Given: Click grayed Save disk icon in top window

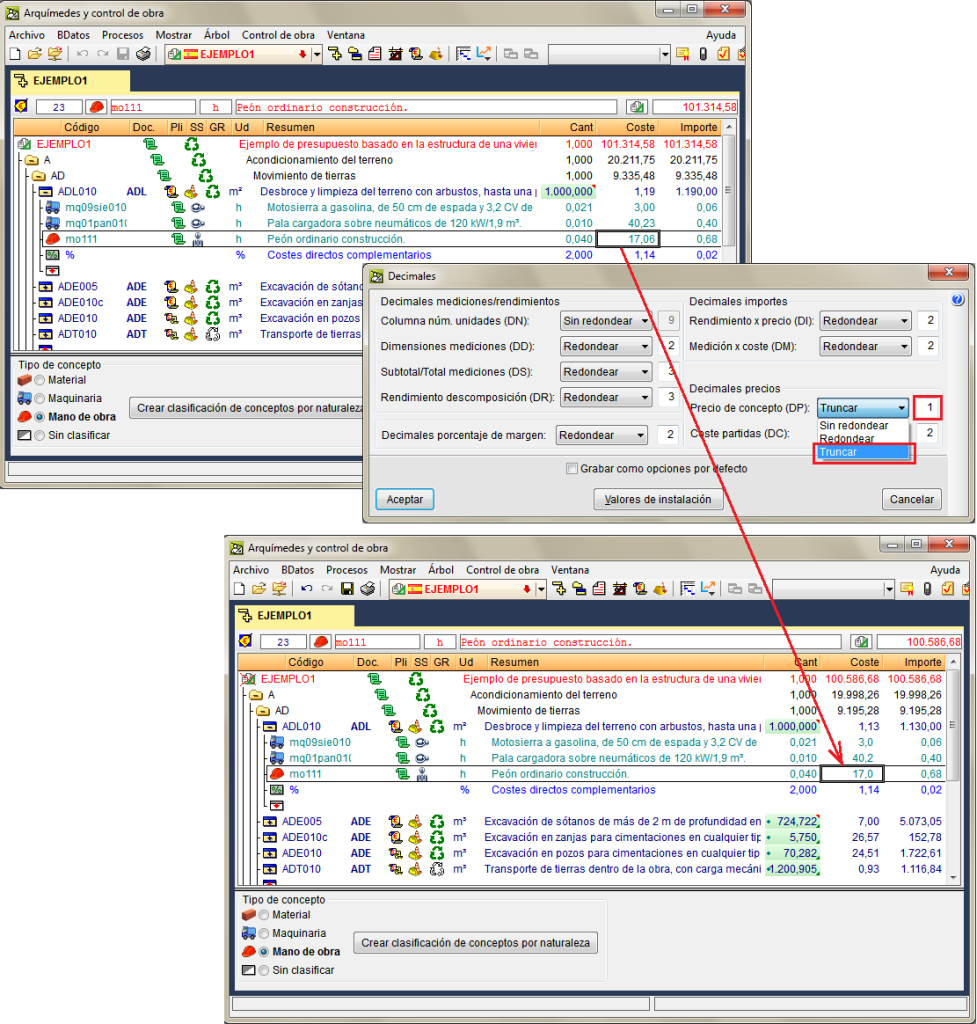Looking at the screenshot, I should click(123, 54).
